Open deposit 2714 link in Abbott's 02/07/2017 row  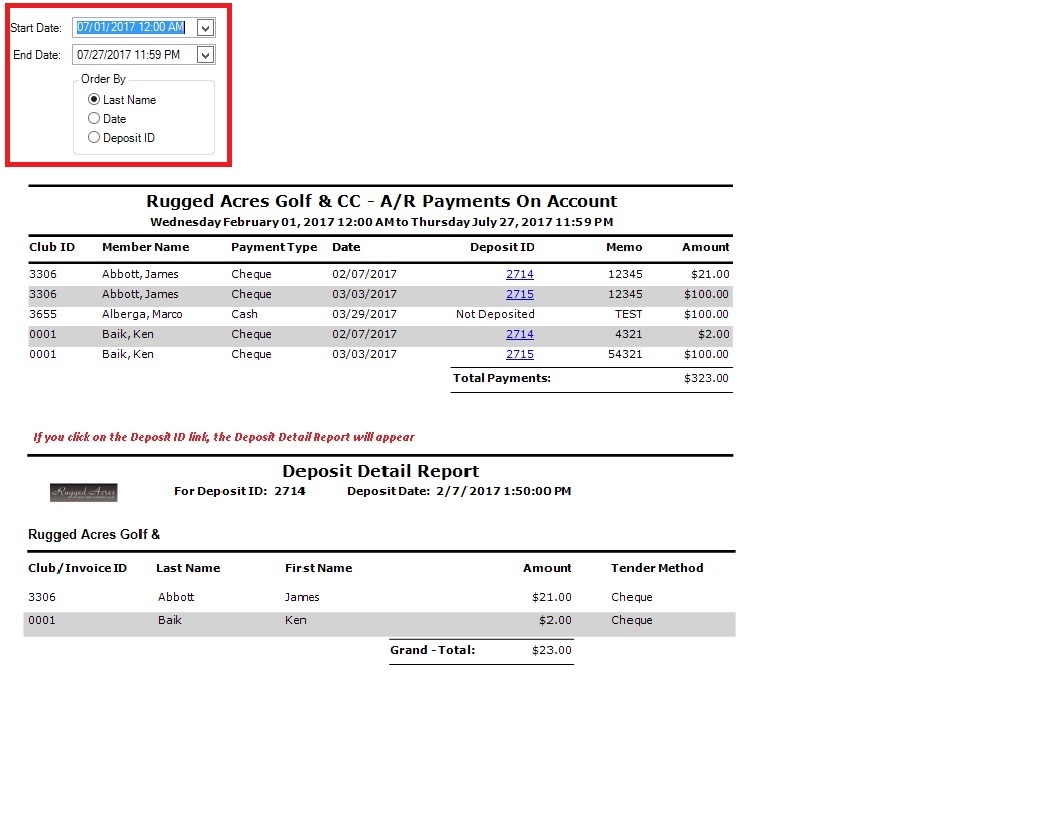tap(519, 274)
